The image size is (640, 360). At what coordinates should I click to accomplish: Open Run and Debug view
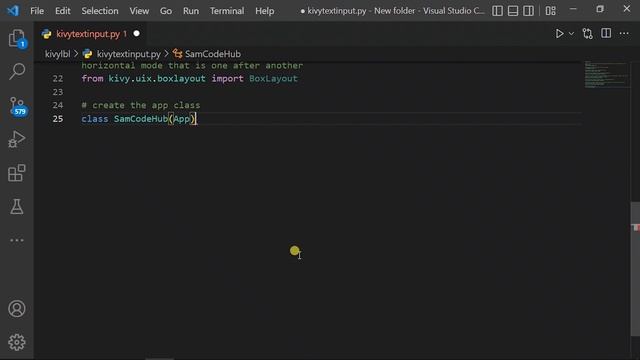pyautogui.click(x=17, y=139)
